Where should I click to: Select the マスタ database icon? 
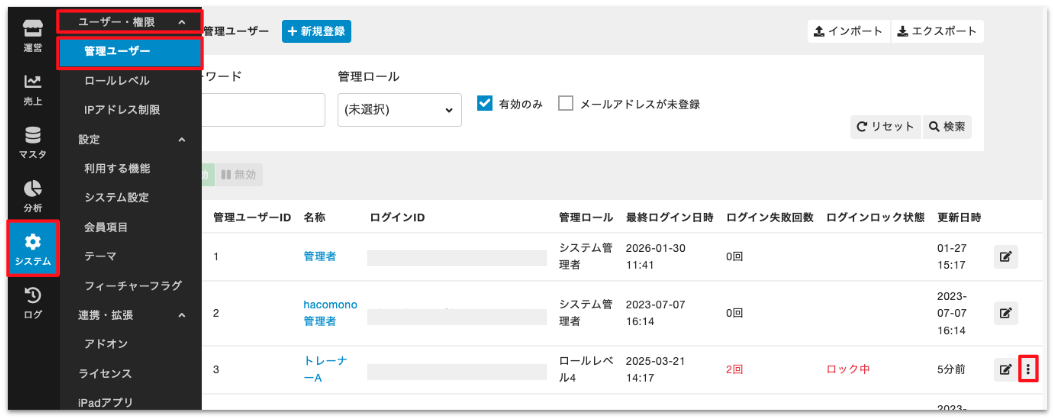pos(33,143)
